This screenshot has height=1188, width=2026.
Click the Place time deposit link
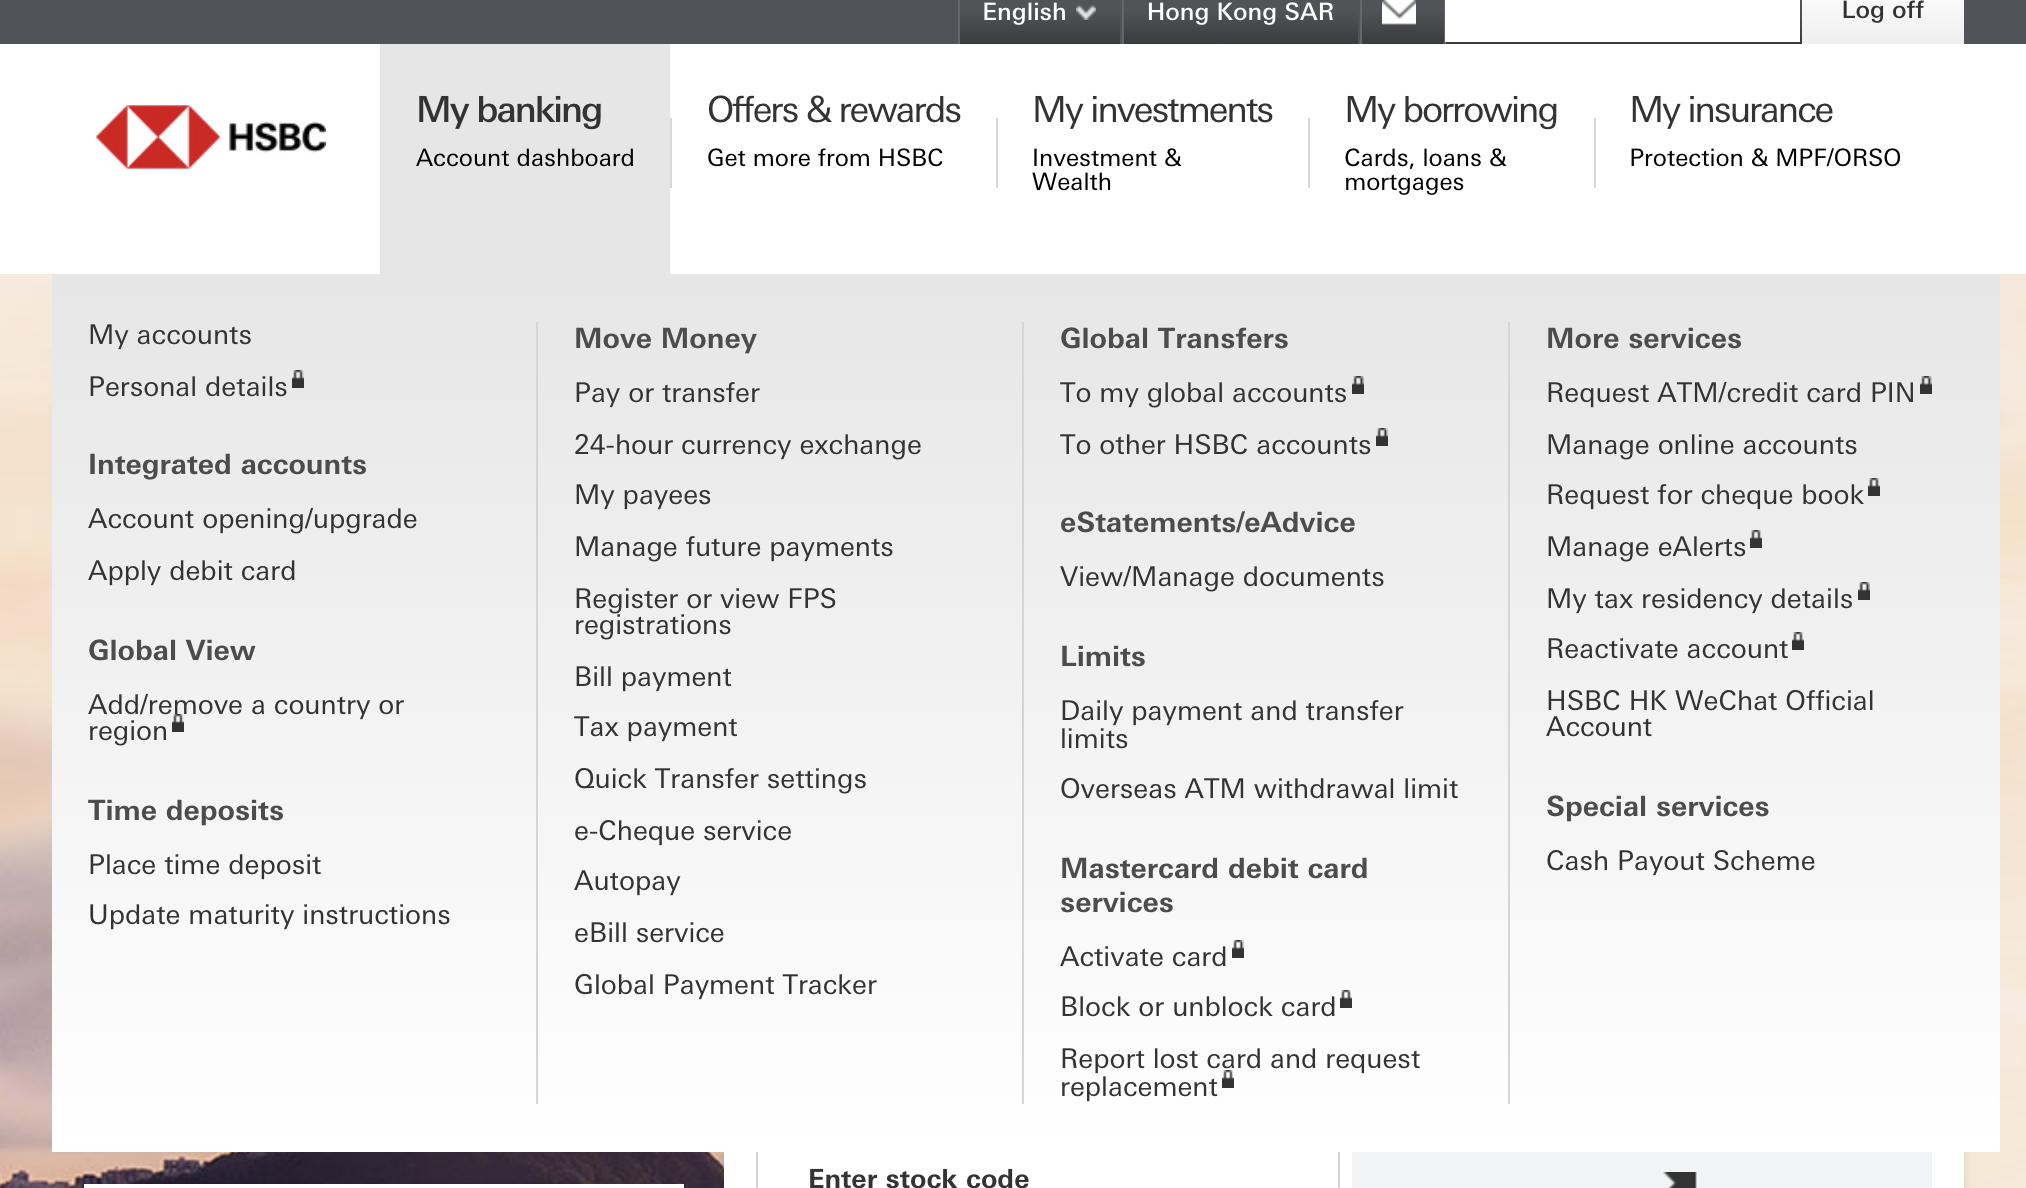click(x=205, y=864)
